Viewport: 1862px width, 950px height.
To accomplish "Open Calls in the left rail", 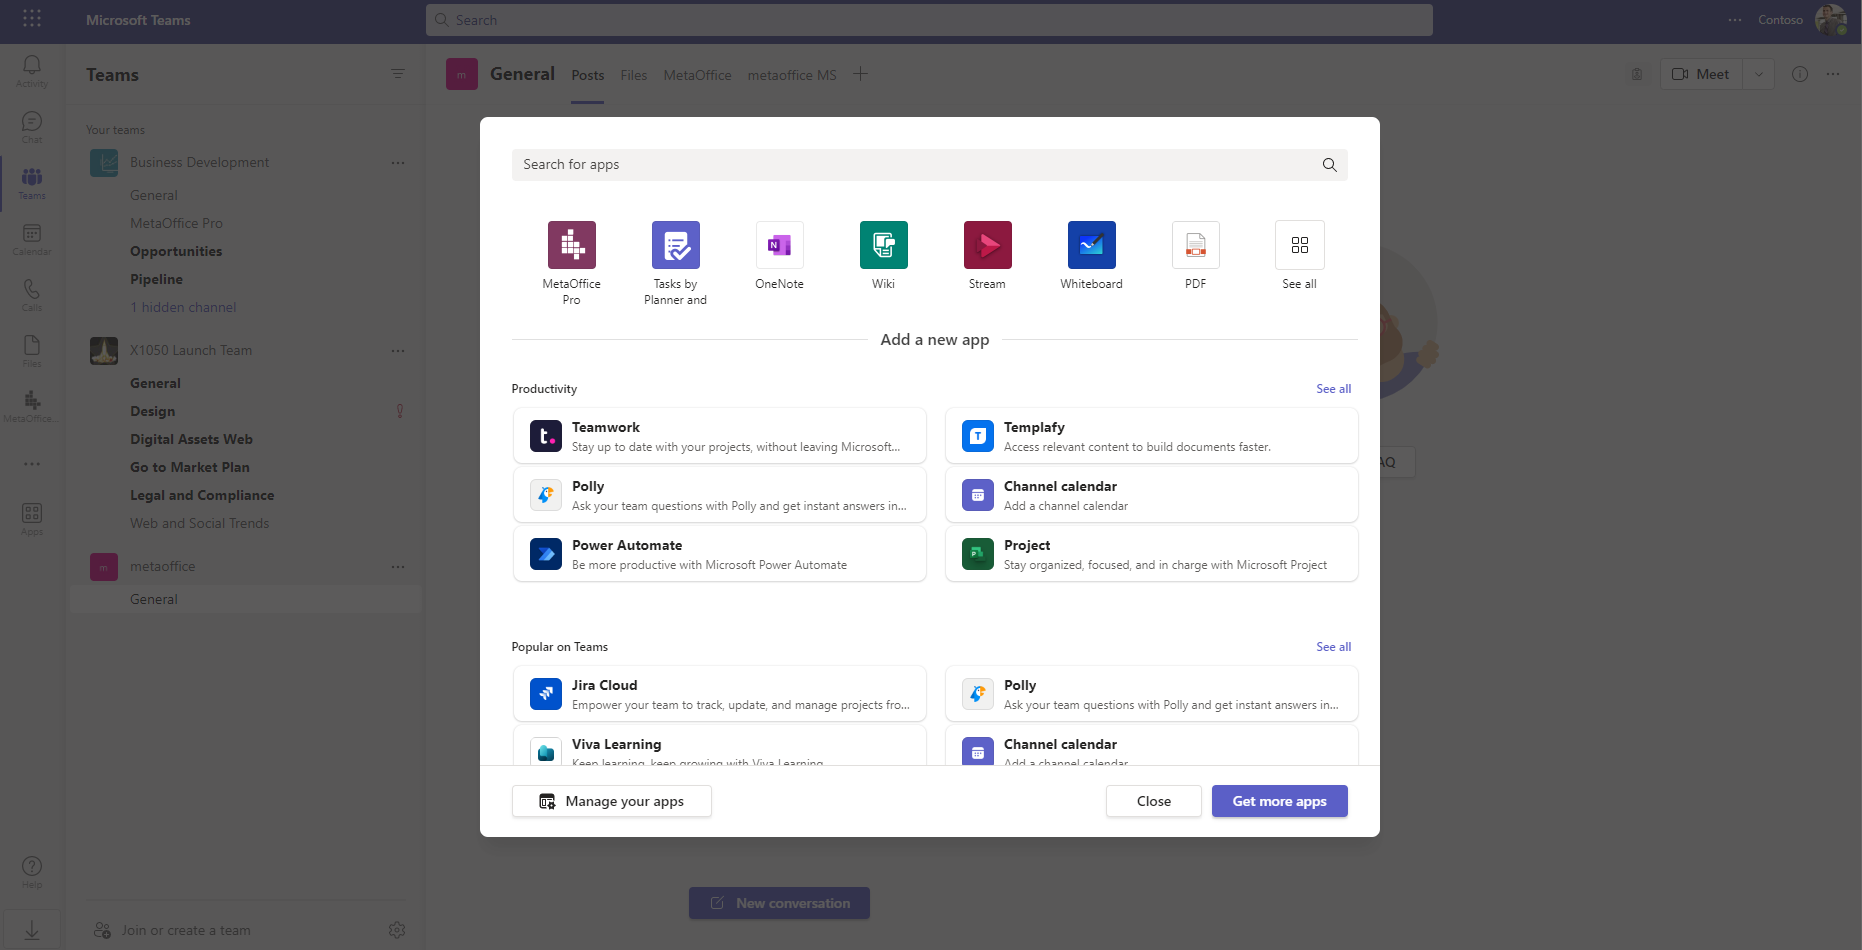I will point(32,295).
